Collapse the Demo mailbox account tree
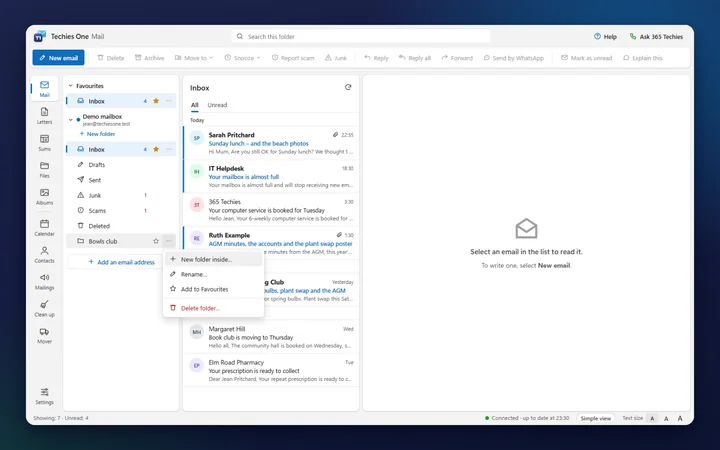Viewport: 720px width, 450px height. [71, 120]
